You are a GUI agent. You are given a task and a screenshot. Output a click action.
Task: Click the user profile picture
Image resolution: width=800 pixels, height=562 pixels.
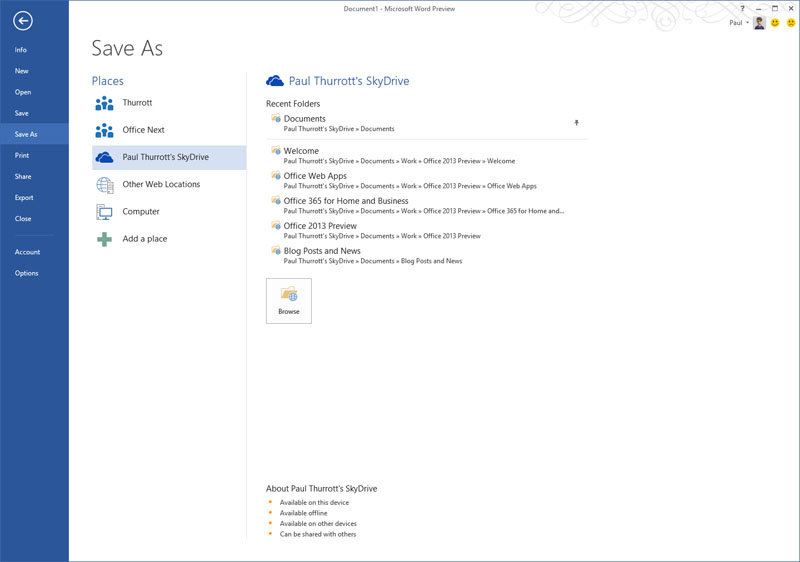[x=759, y=23]
